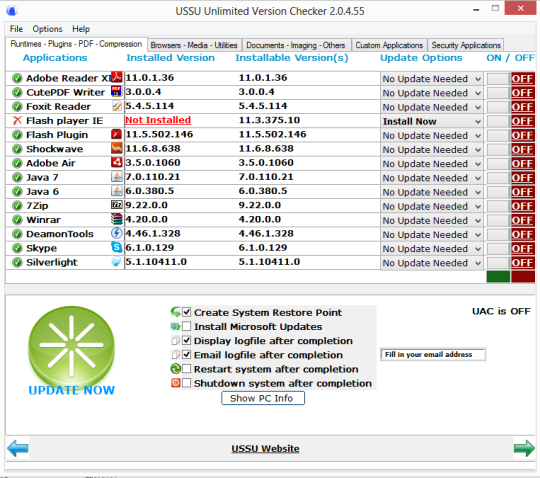Uncheck Display logfile after completion
Screen dimensions: 540x478
[x=186, y=341]
